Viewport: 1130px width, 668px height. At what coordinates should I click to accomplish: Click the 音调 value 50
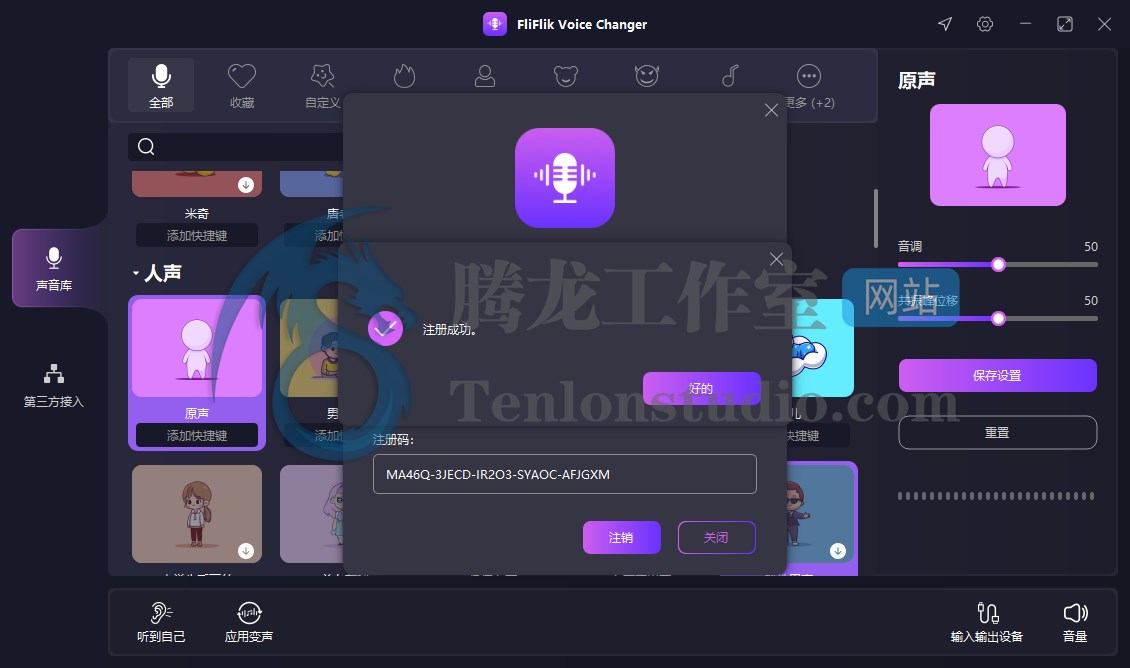pyautogui.click(x=1091, y=246)
